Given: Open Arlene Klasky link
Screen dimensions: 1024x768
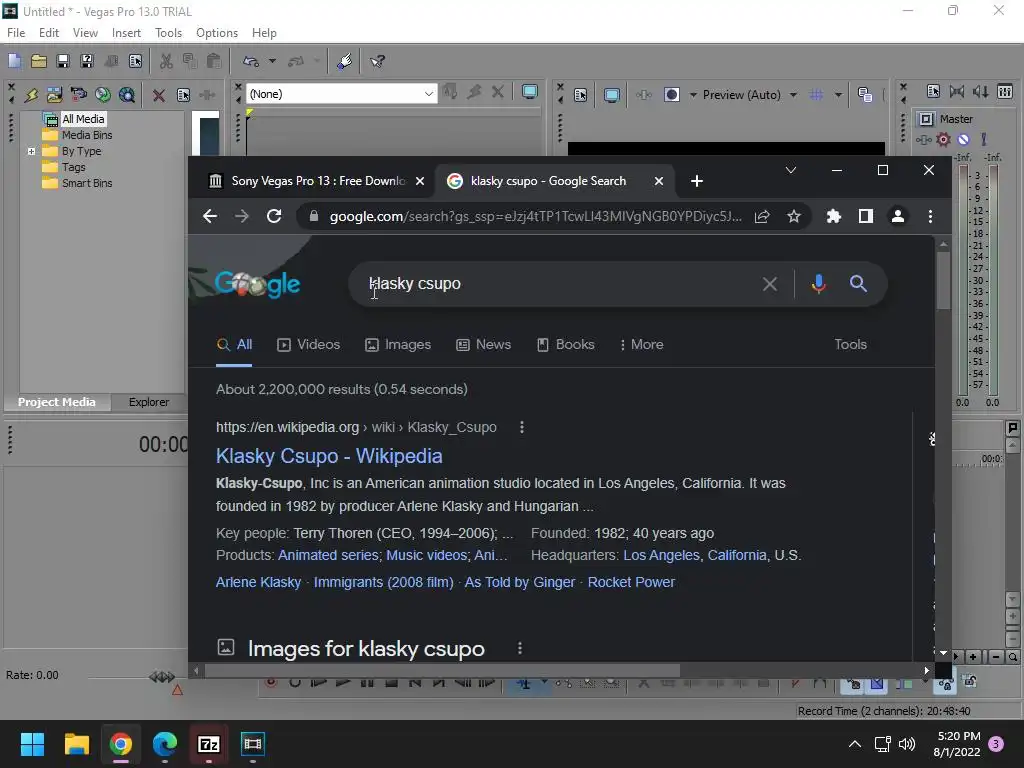Looking at the screenshot, I should [x=259, y=582].
